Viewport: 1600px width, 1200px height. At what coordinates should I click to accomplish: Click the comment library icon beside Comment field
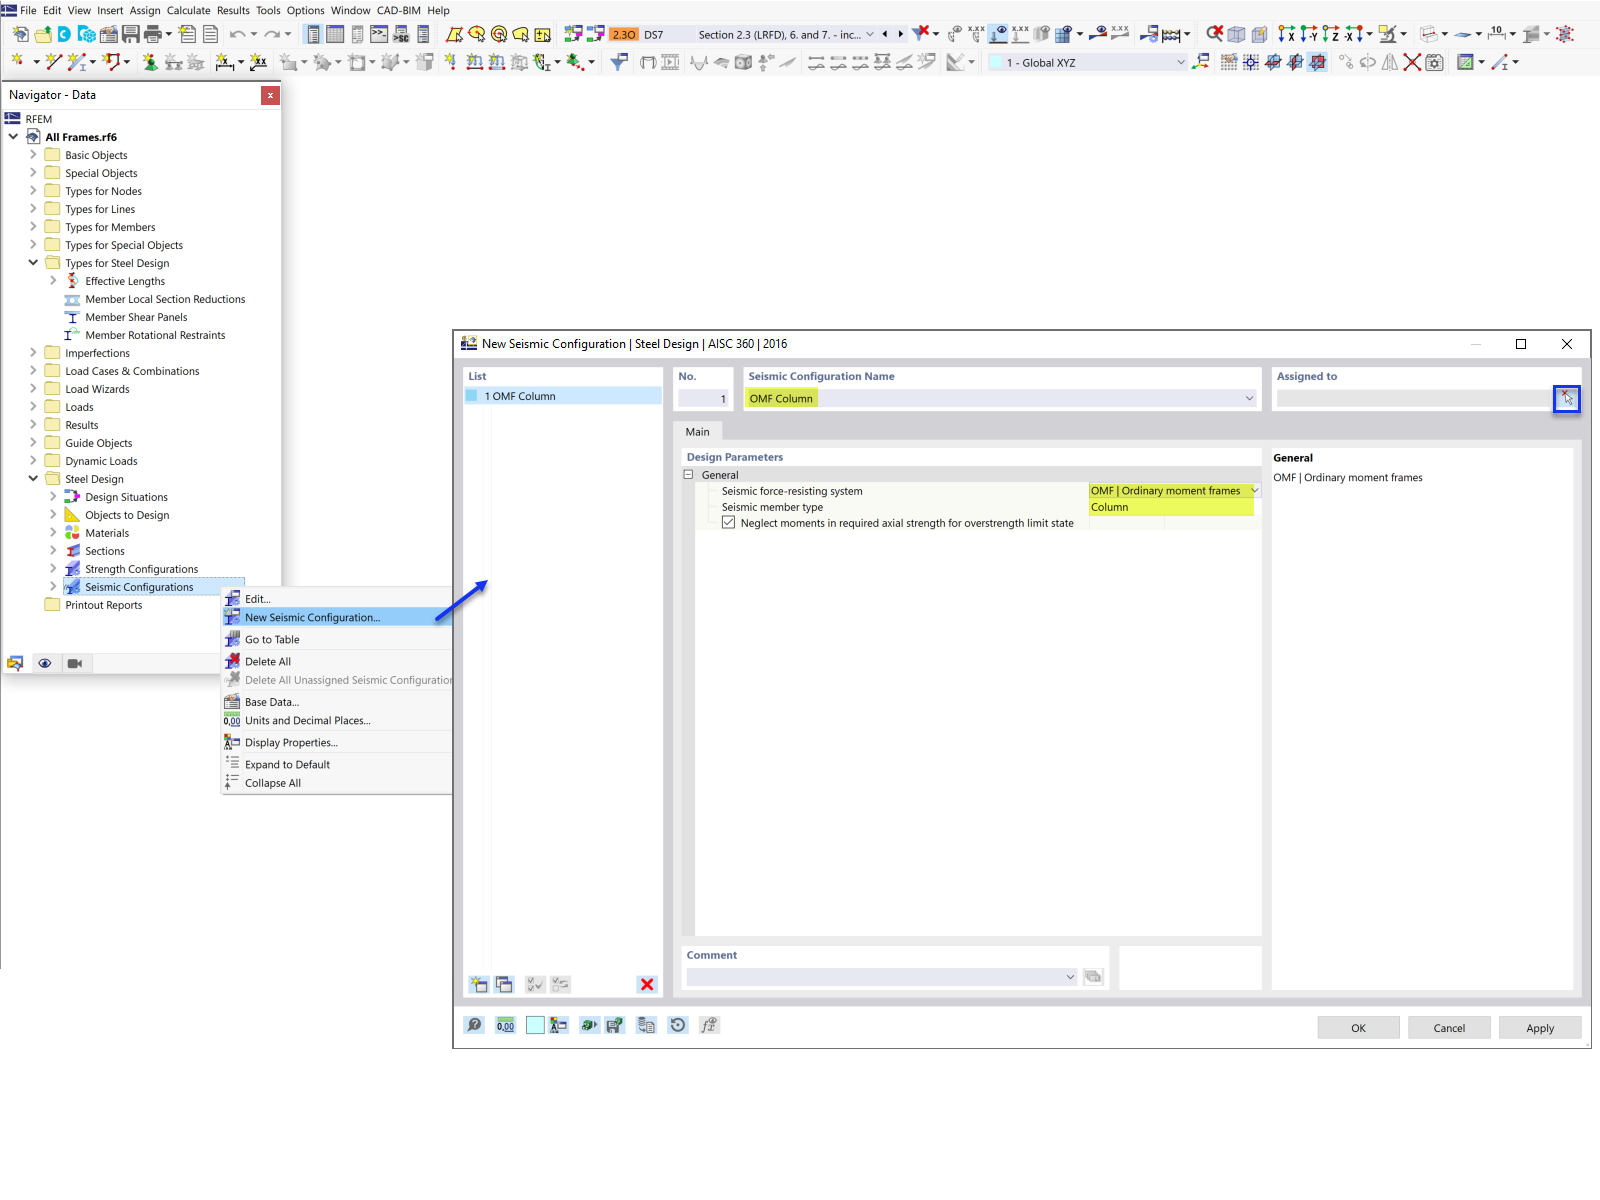(x=1093, y=976)
